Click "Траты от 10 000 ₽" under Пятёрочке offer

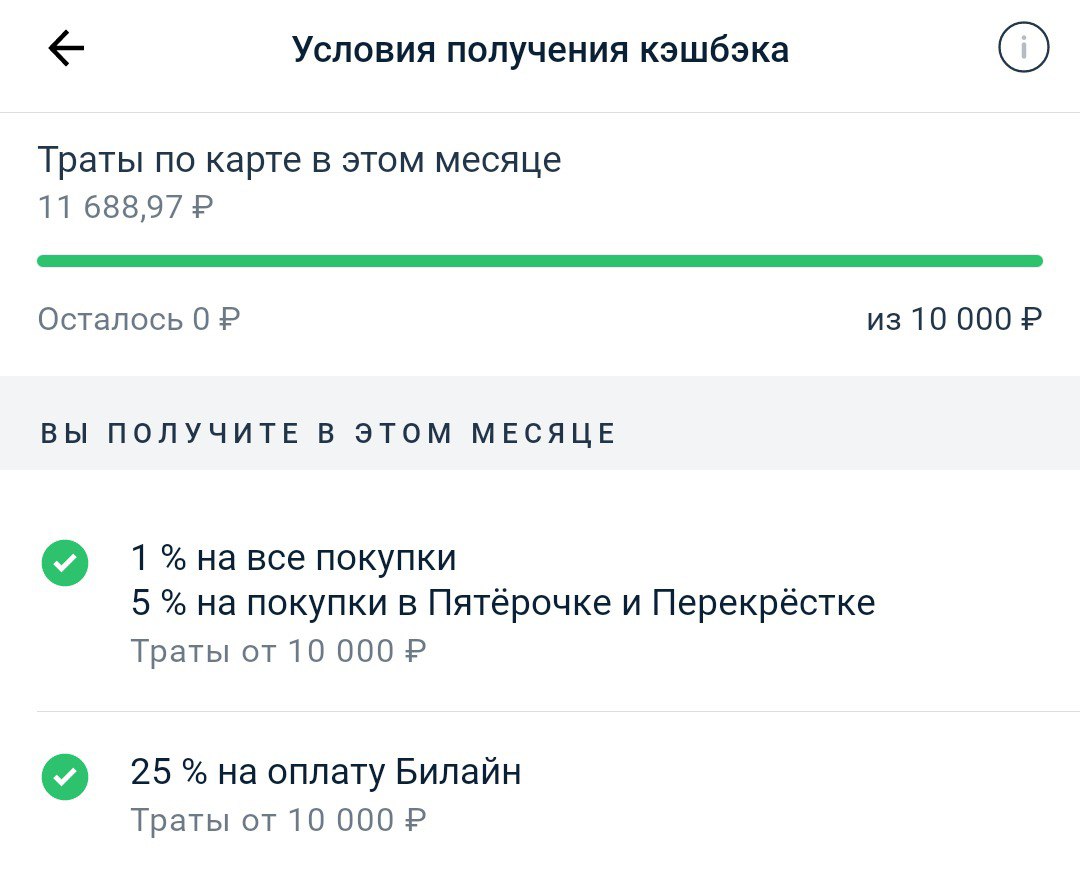tap(278, 651)
